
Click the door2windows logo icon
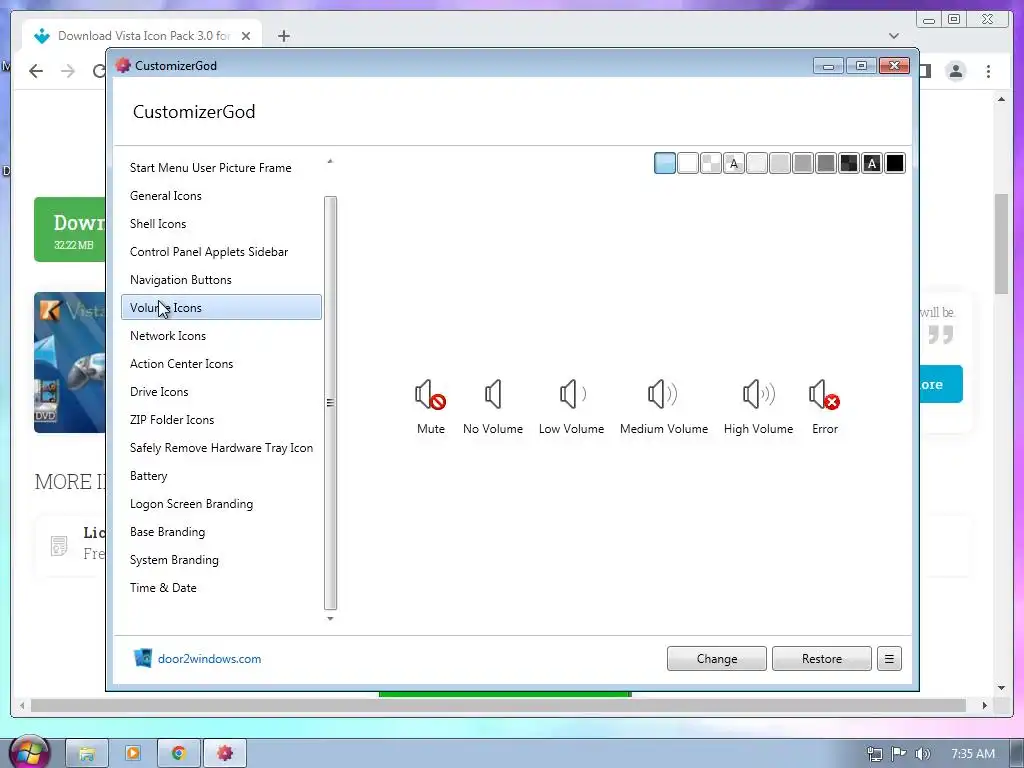pyautogui.click(x=142, y=658)
